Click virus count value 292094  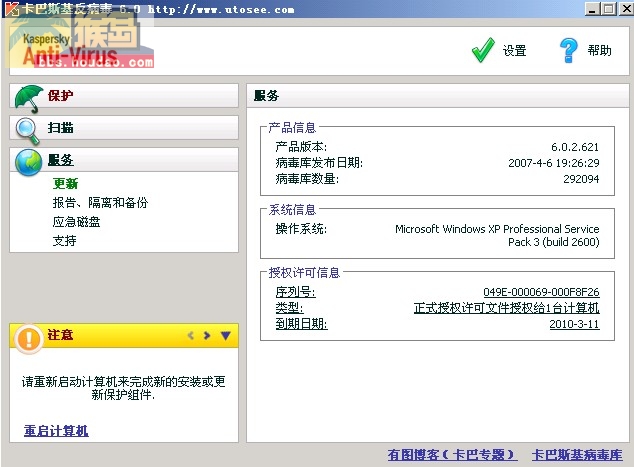[x=581, y=179]
